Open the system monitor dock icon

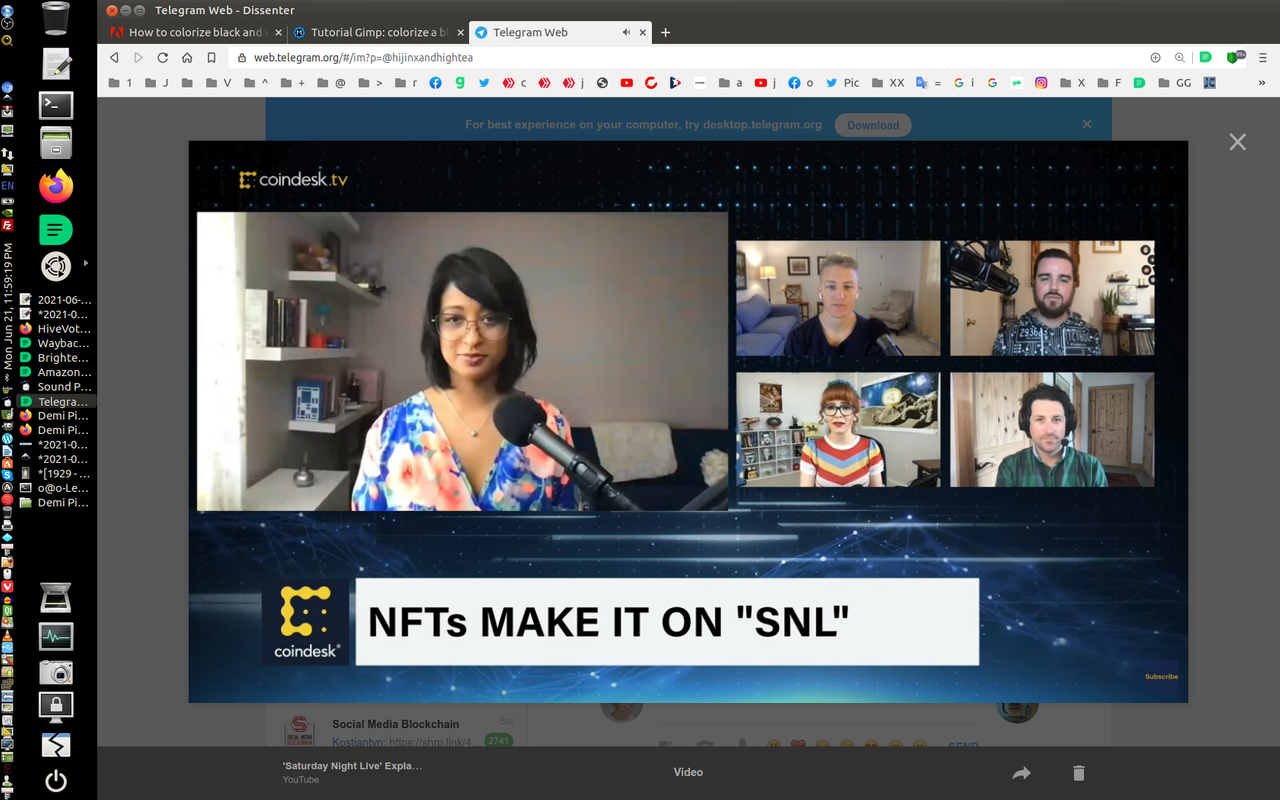coord(56,636)
